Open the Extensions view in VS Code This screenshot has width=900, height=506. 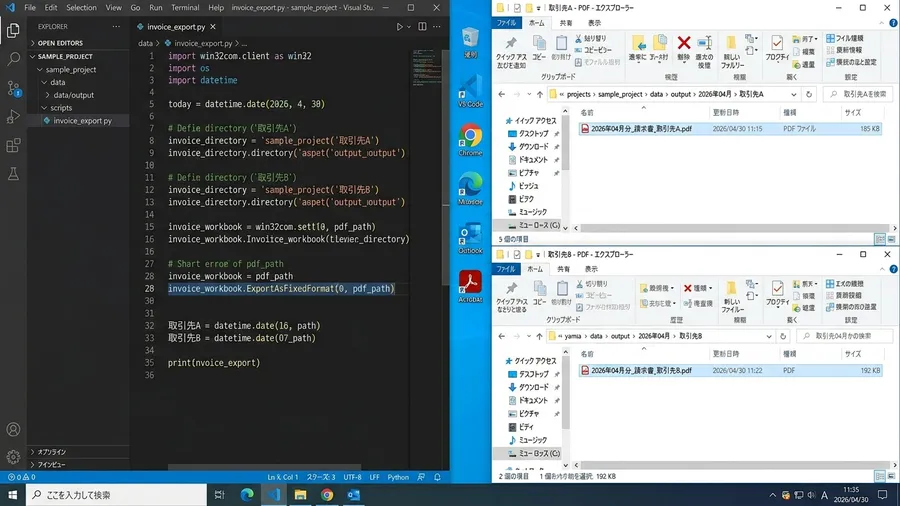(x=13, y=145)
